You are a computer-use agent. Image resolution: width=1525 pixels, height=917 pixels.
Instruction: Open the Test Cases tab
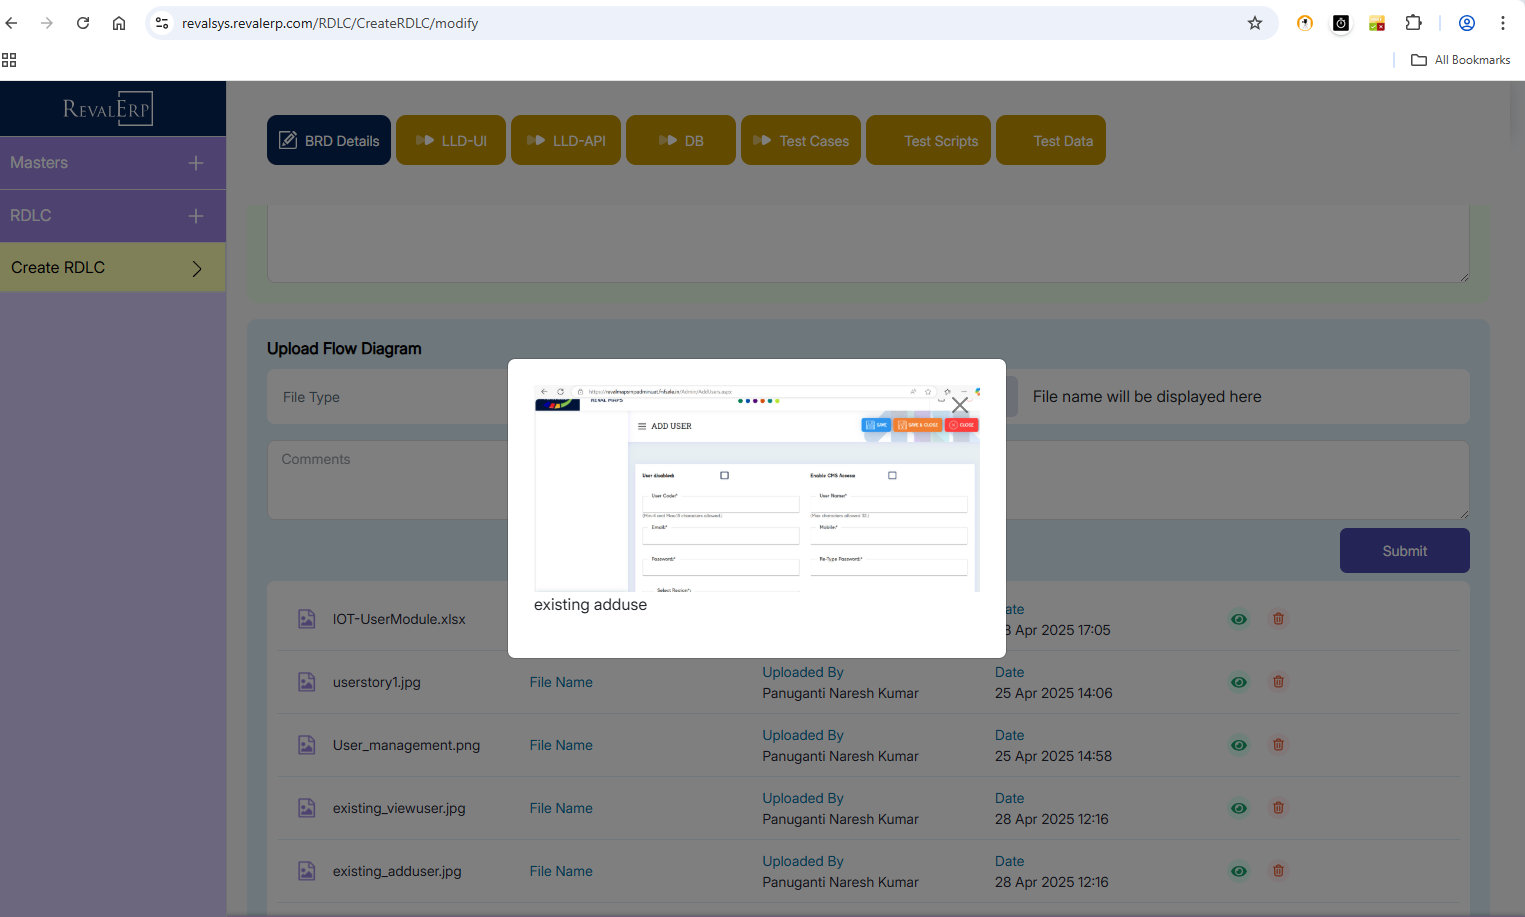coord(801,141)
